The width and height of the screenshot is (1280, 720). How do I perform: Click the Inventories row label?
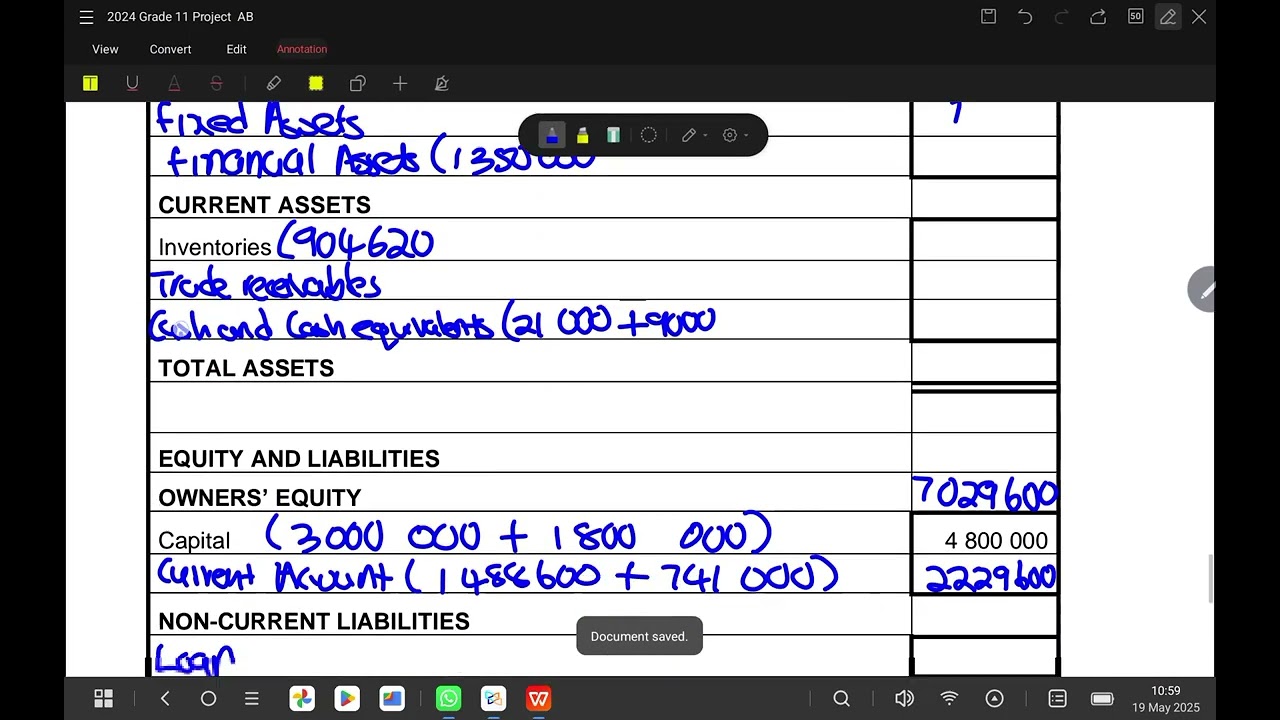coord(215,247)
